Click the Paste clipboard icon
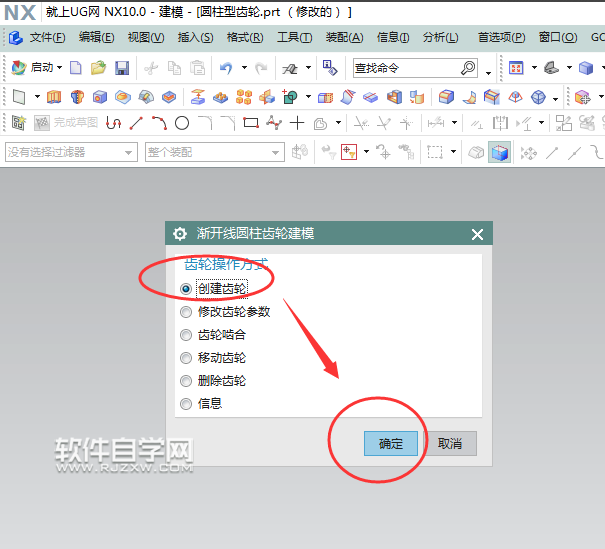This screenshot has height=549, width=605. 197,68
